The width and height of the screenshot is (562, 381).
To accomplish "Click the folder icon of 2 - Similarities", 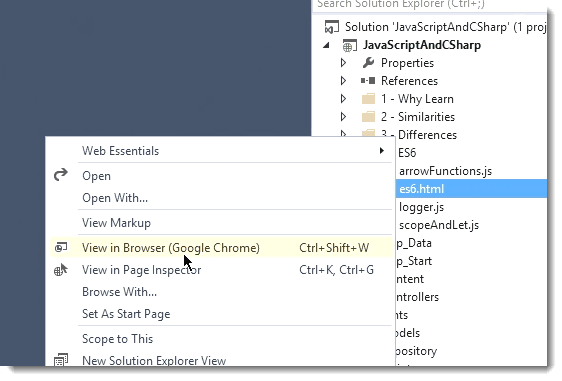I will 368,116.
